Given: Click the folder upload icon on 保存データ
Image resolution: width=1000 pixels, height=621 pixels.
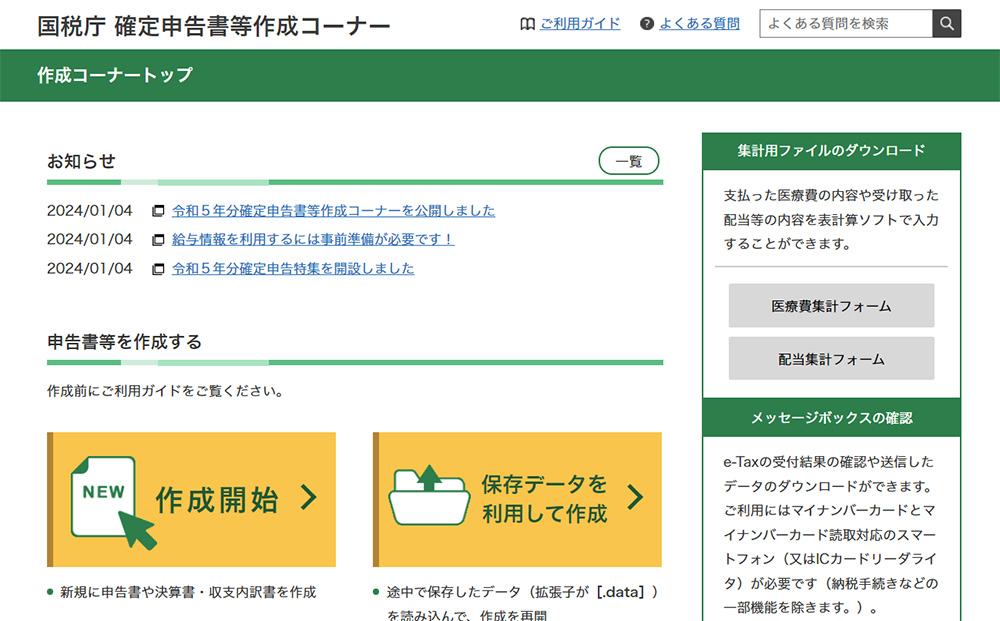Looking at the screenshot, I should (x=429, y=495).
